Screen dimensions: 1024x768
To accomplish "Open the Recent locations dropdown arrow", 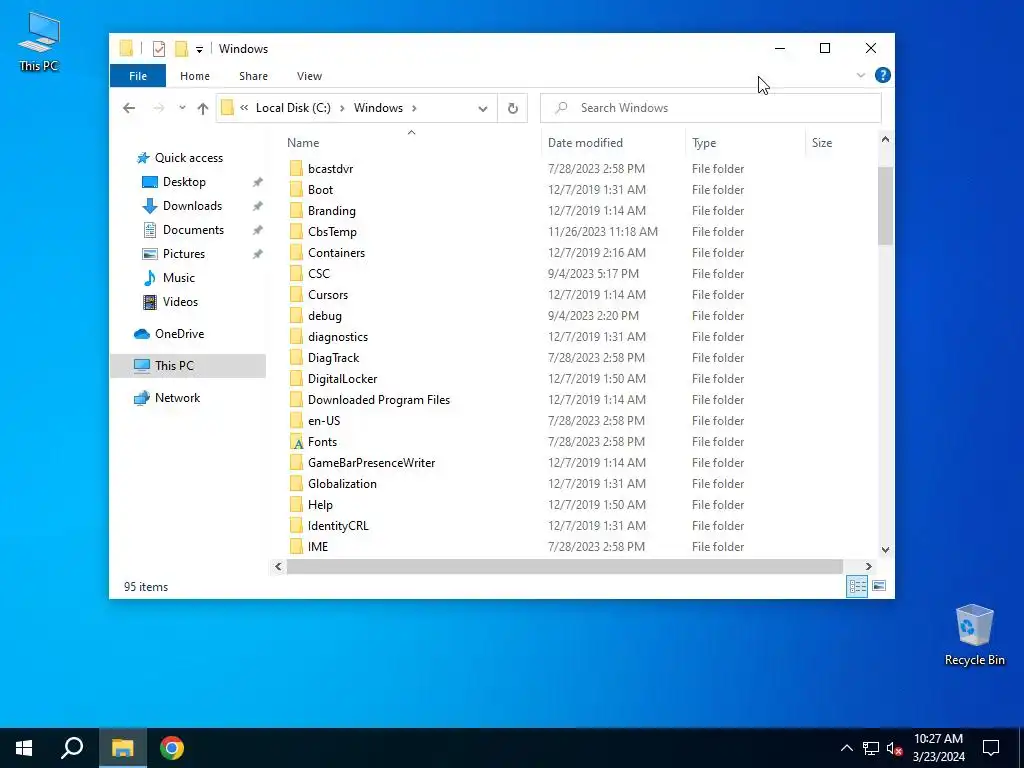I will click(182, 108).
